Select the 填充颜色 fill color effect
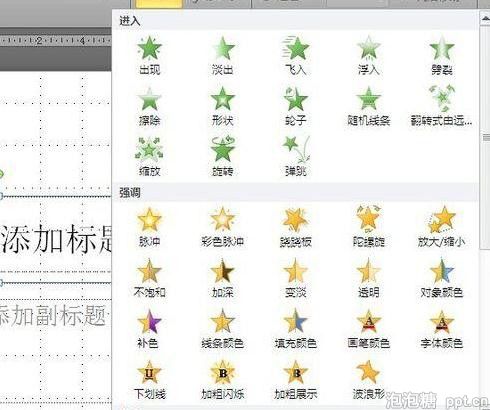This screenshot has height=410, width=490. tap(296, 329)
